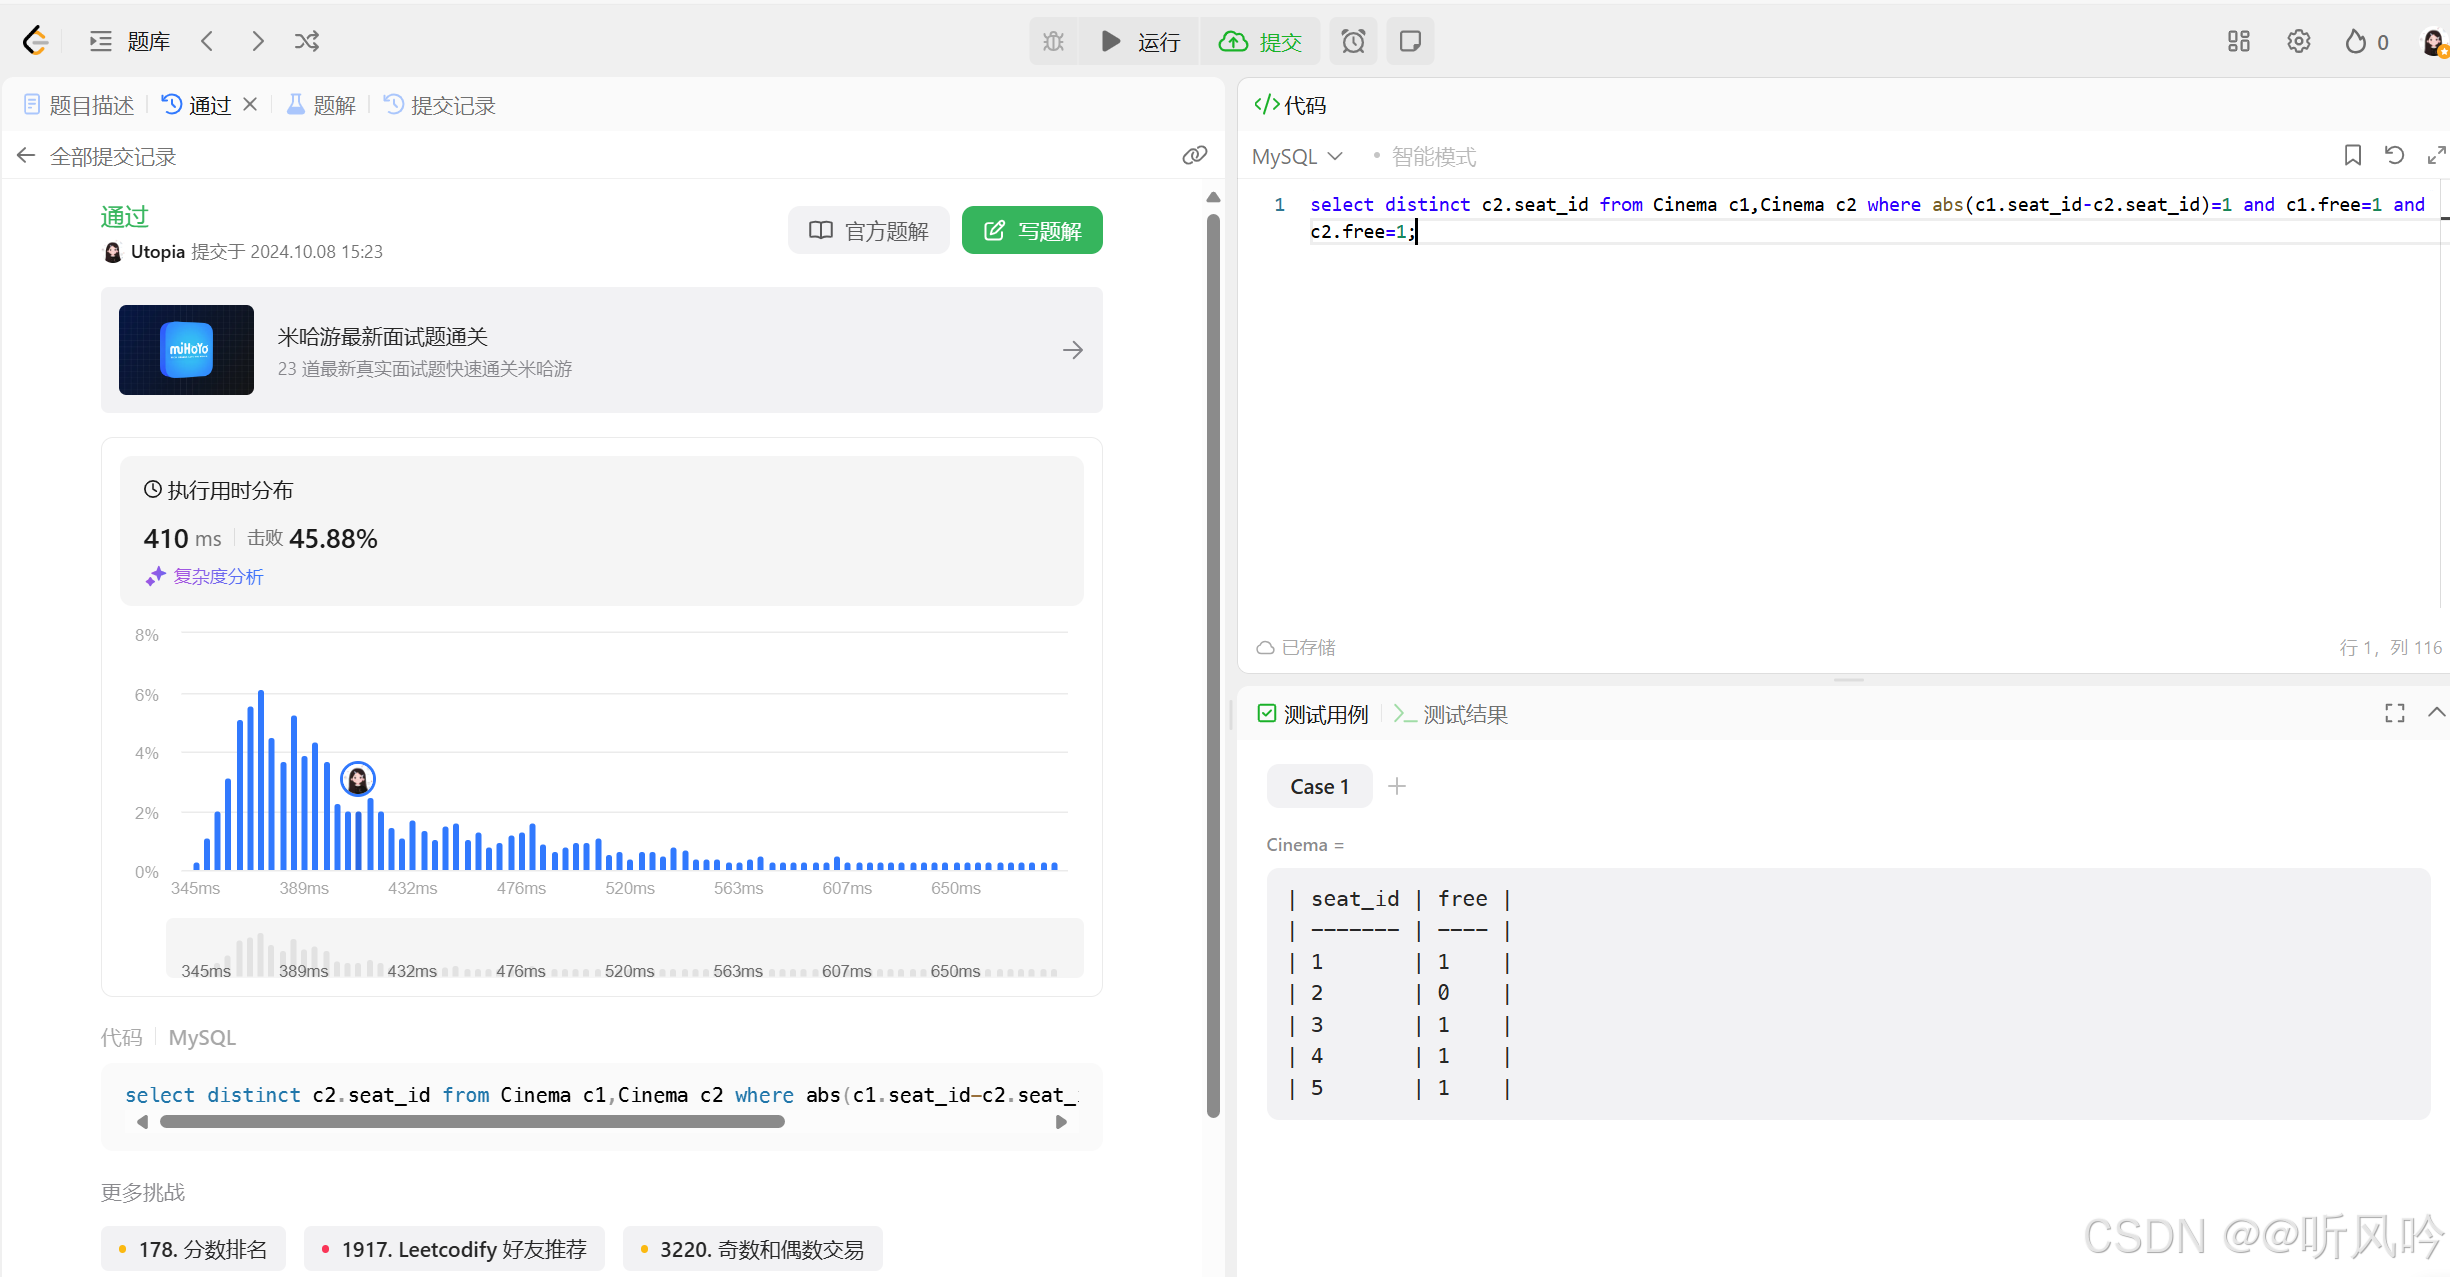Click the banner right arrow icon
The height and width of the screenshot is (1277, 2450).
1073,350
